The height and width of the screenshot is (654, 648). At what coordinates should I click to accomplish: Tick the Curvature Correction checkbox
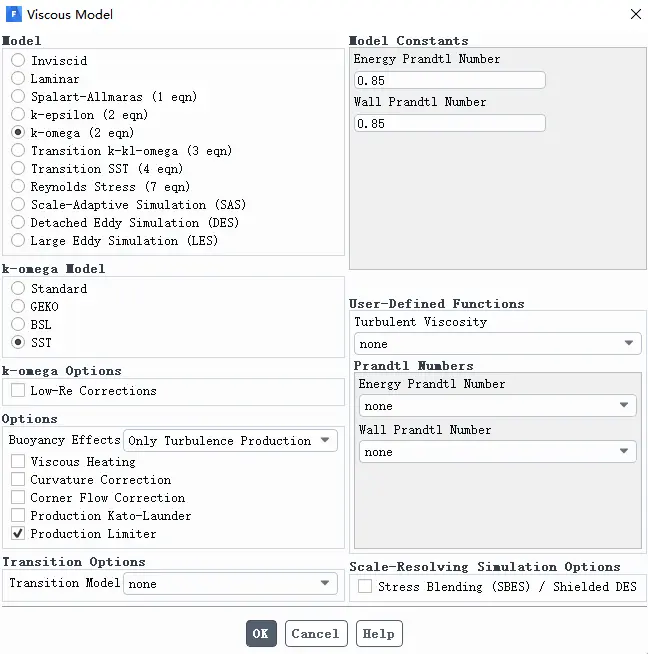pyautogui.click(x=18, y=479)
